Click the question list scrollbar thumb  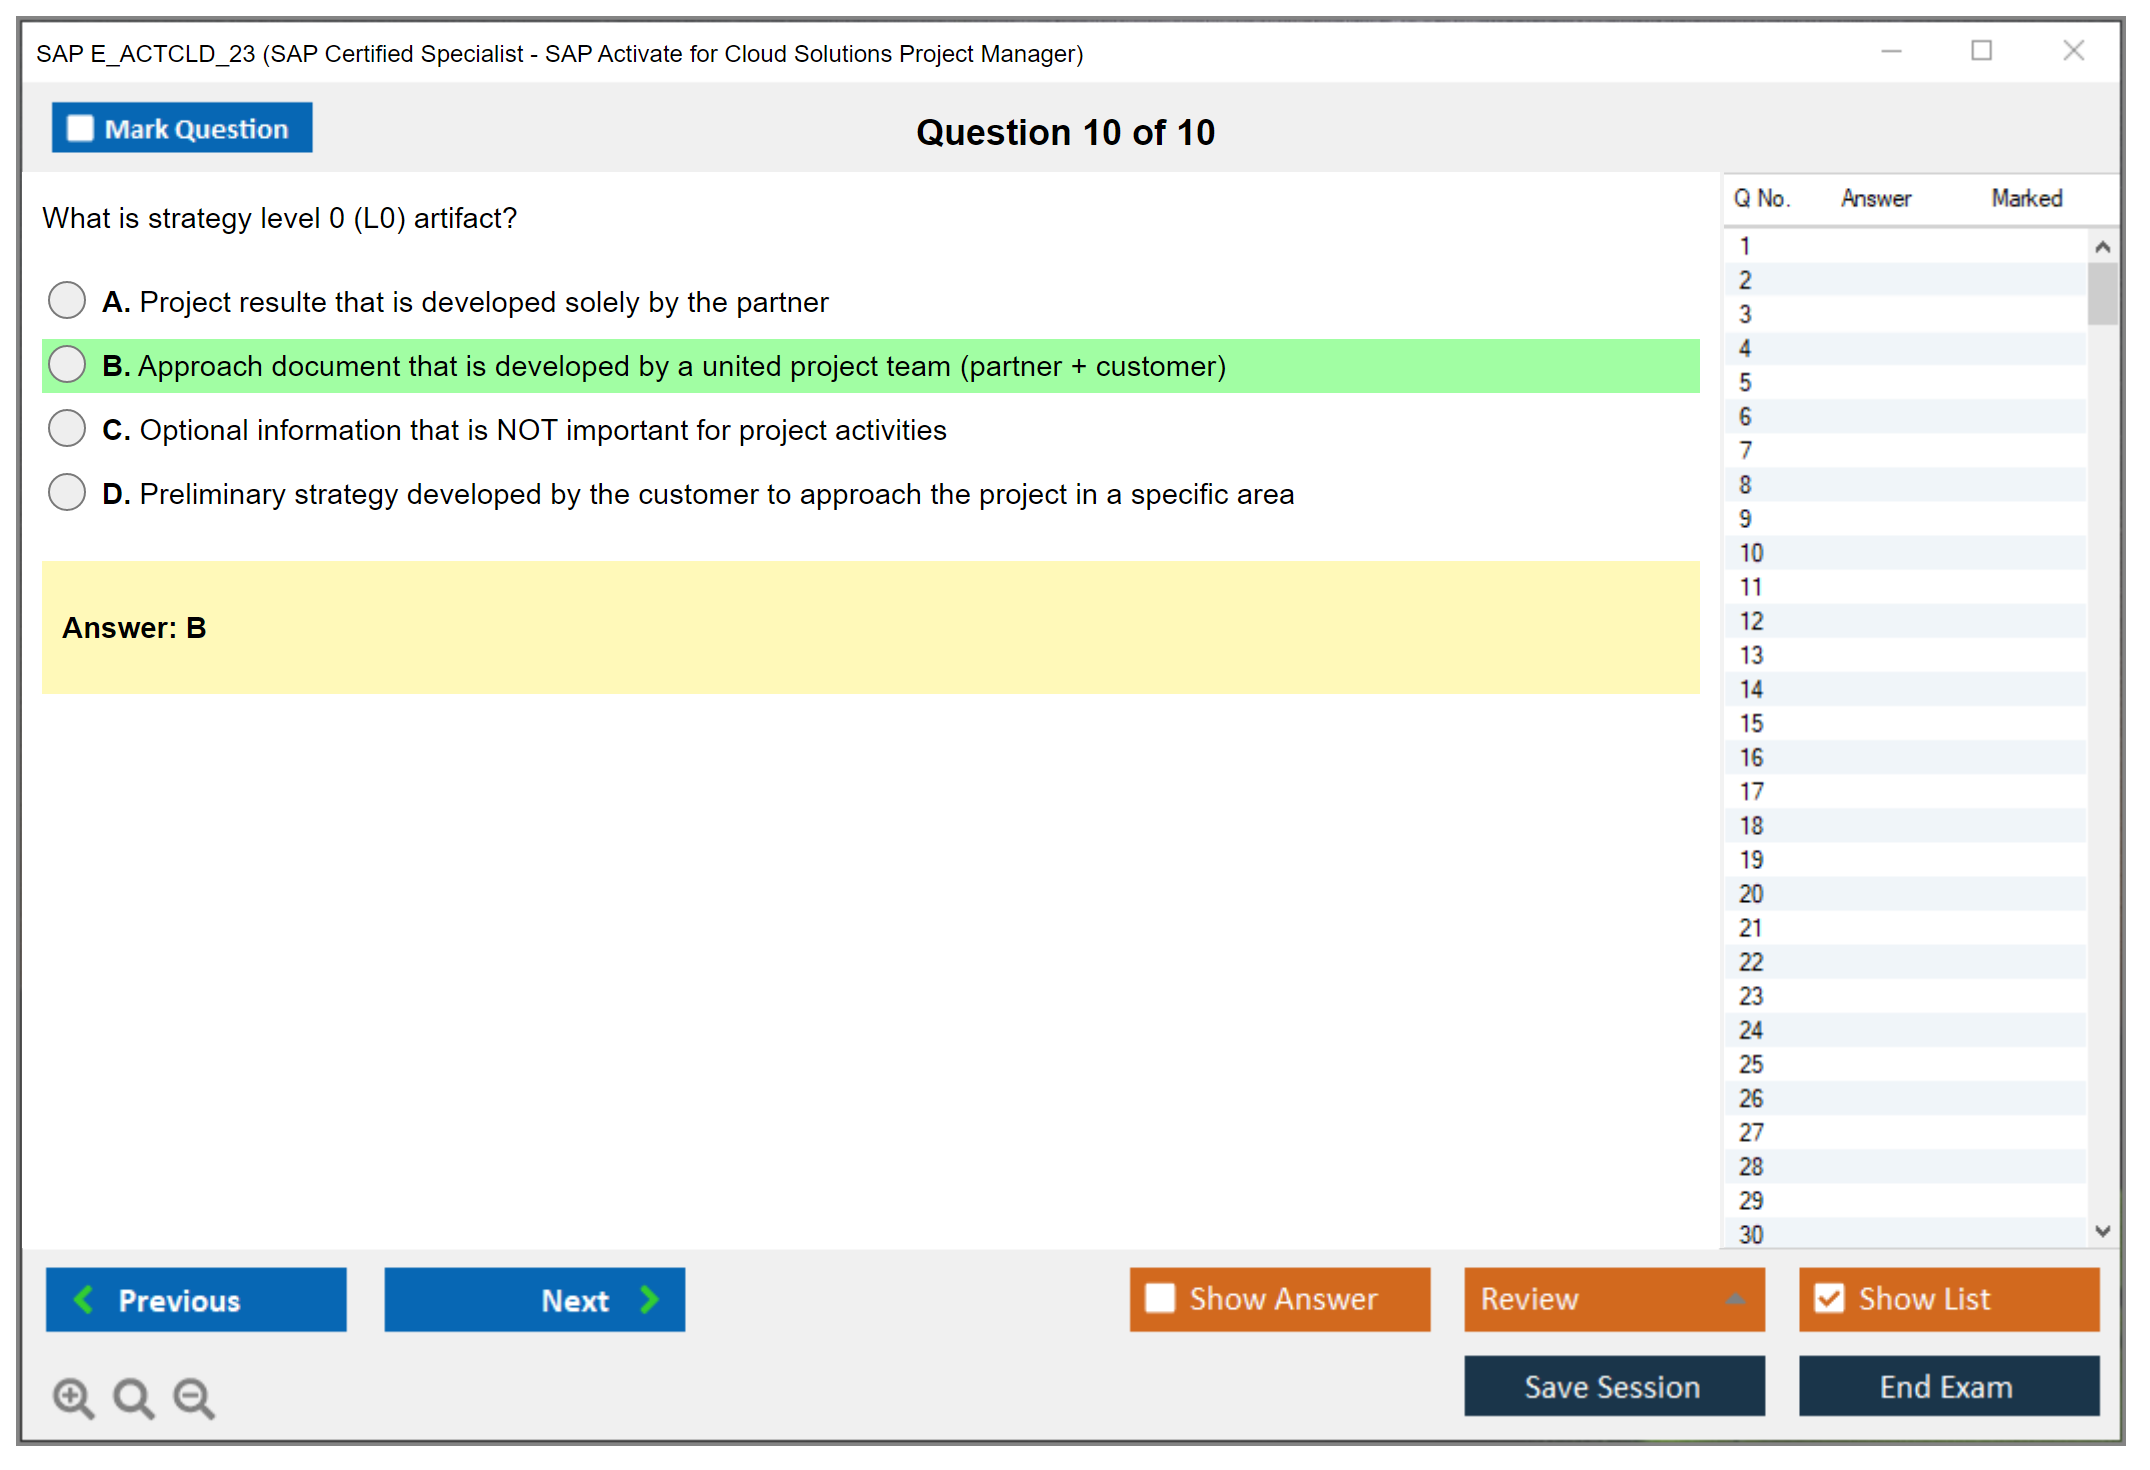[x=2102, y=294]
